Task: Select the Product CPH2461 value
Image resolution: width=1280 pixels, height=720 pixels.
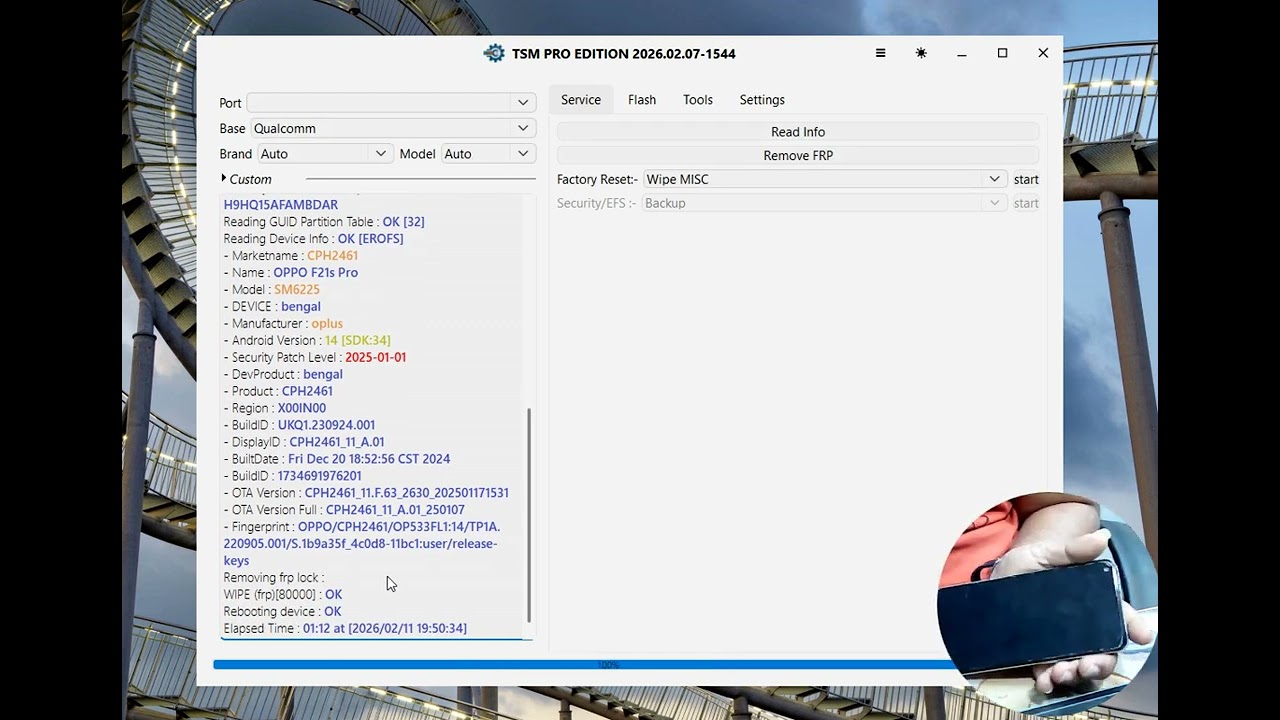Action: coord(307,391)
